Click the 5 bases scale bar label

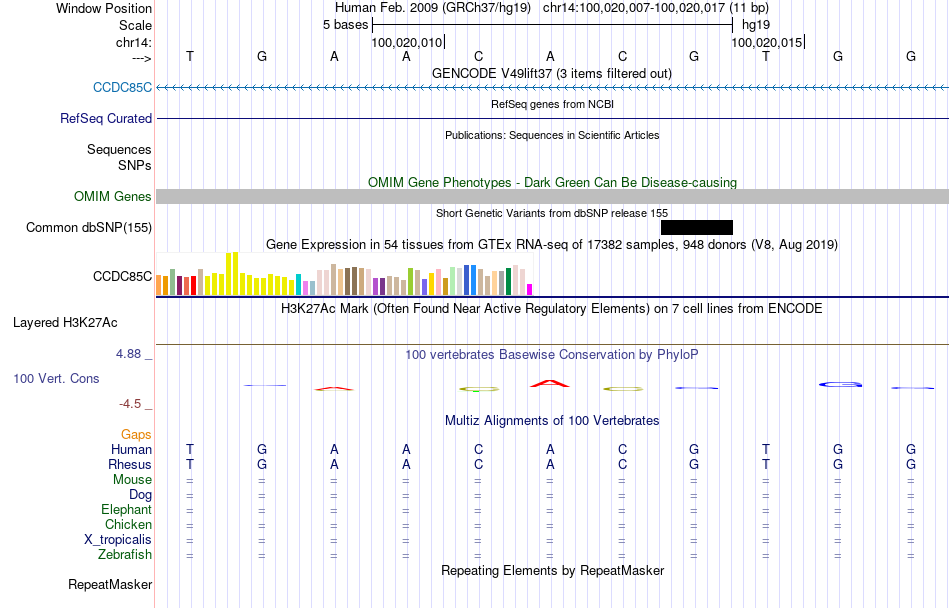pos(345,25)
